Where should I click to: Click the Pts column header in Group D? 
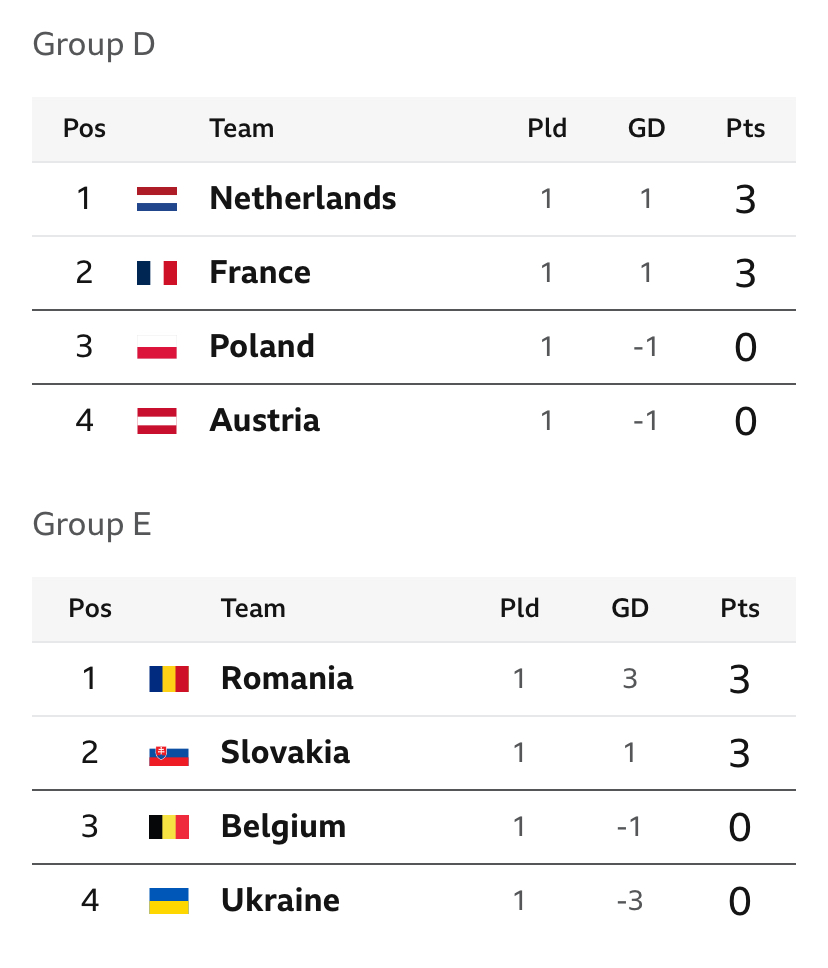745,128
